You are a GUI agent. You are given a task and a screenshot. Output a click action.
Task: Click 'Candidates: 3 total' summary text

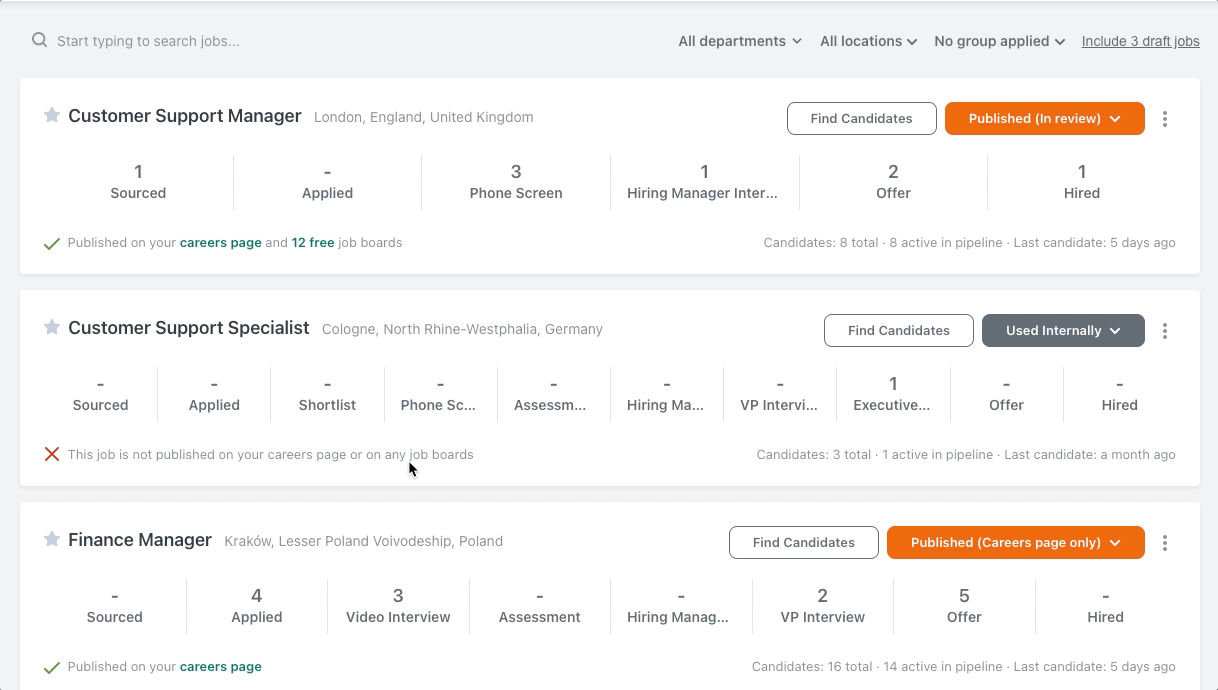point(814,454)
